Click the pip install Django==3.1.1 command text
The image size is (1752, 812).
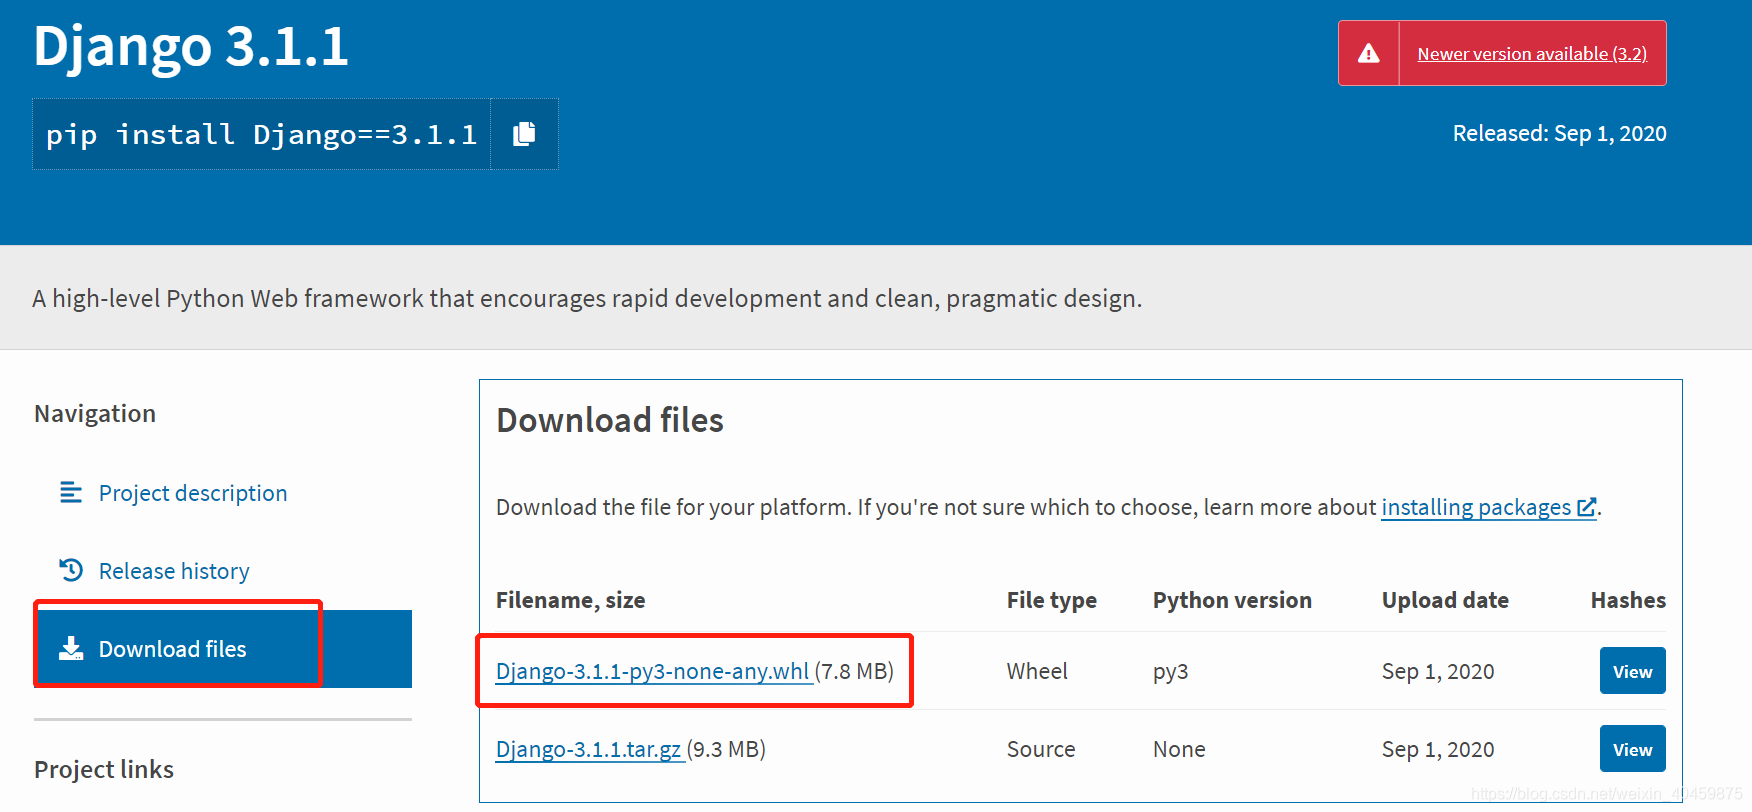[262, 134]
